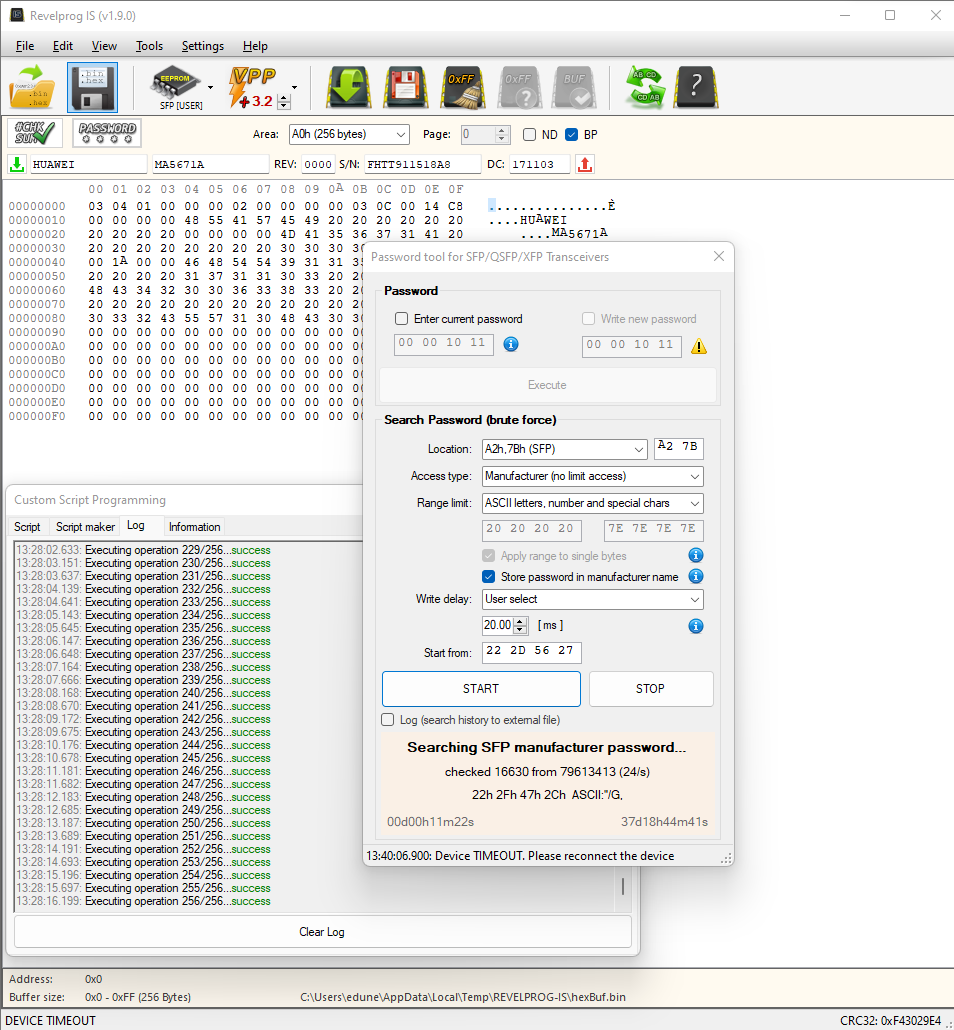Click the DC 171103 date code field
This screenshot has width=954, height=1030.
click(539, 164)
